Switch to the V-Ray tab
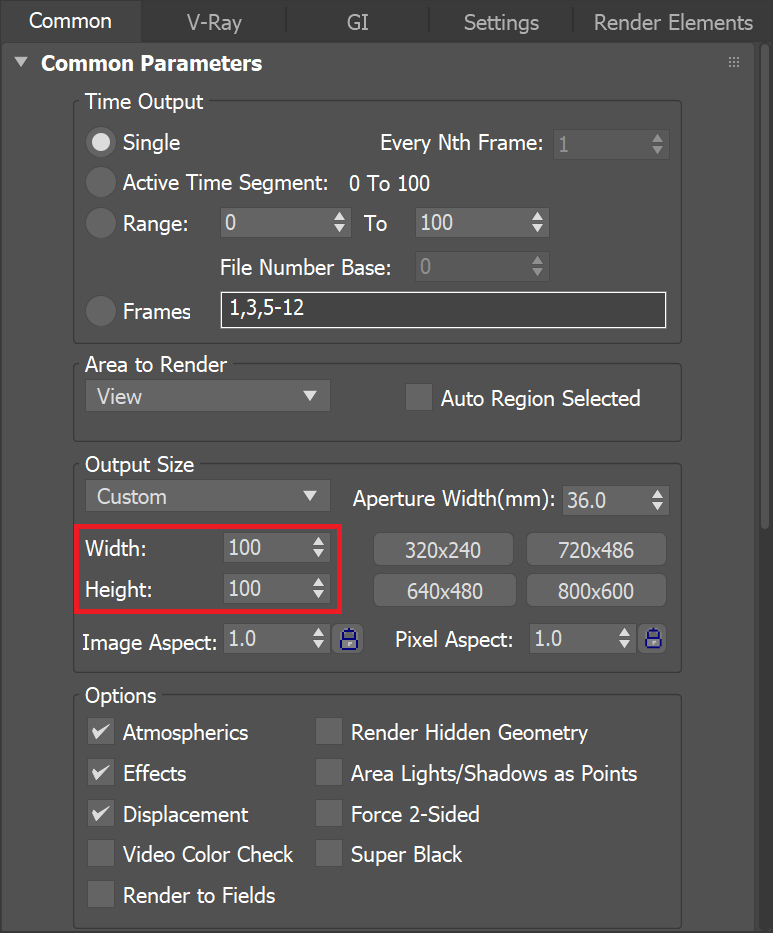 [213, 21]
